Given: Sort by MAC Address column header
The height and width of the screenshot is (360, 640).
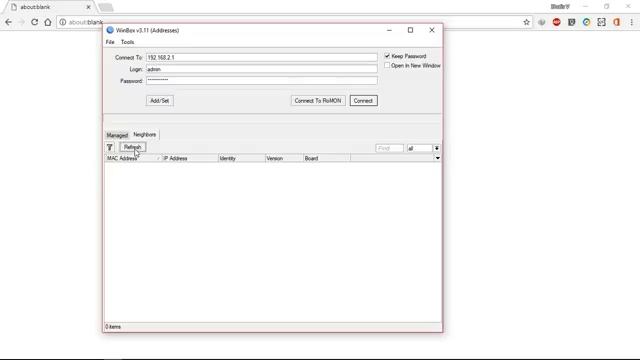Looking at the screenshot, I should click(133, 158).
